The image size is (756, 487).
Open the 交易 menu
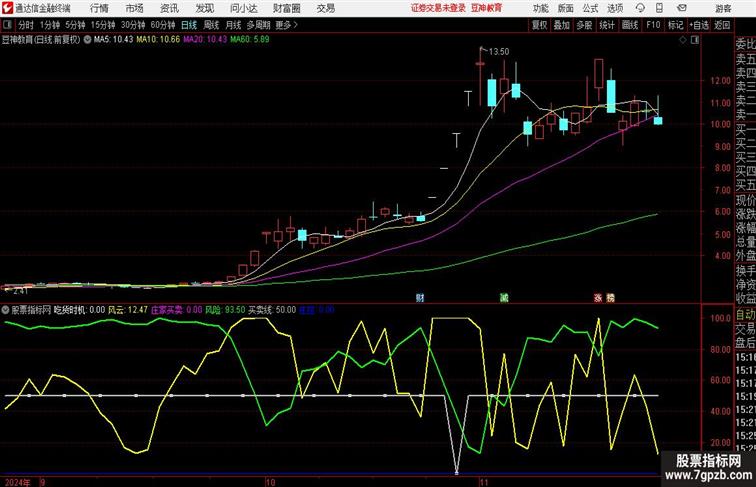click(326, 8)
